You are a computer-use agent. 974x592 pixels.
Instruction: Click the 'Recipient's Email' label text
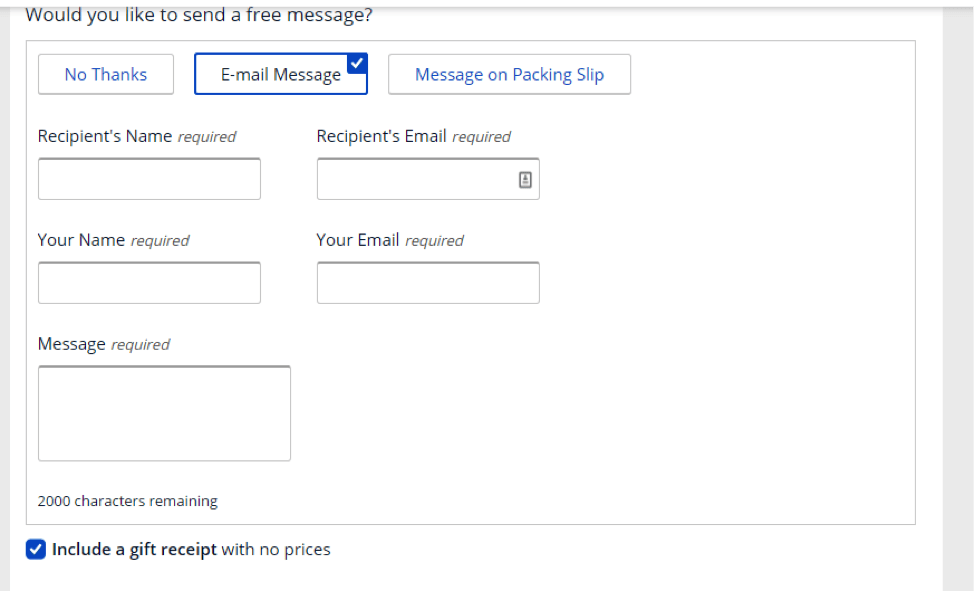click(381, 136)
